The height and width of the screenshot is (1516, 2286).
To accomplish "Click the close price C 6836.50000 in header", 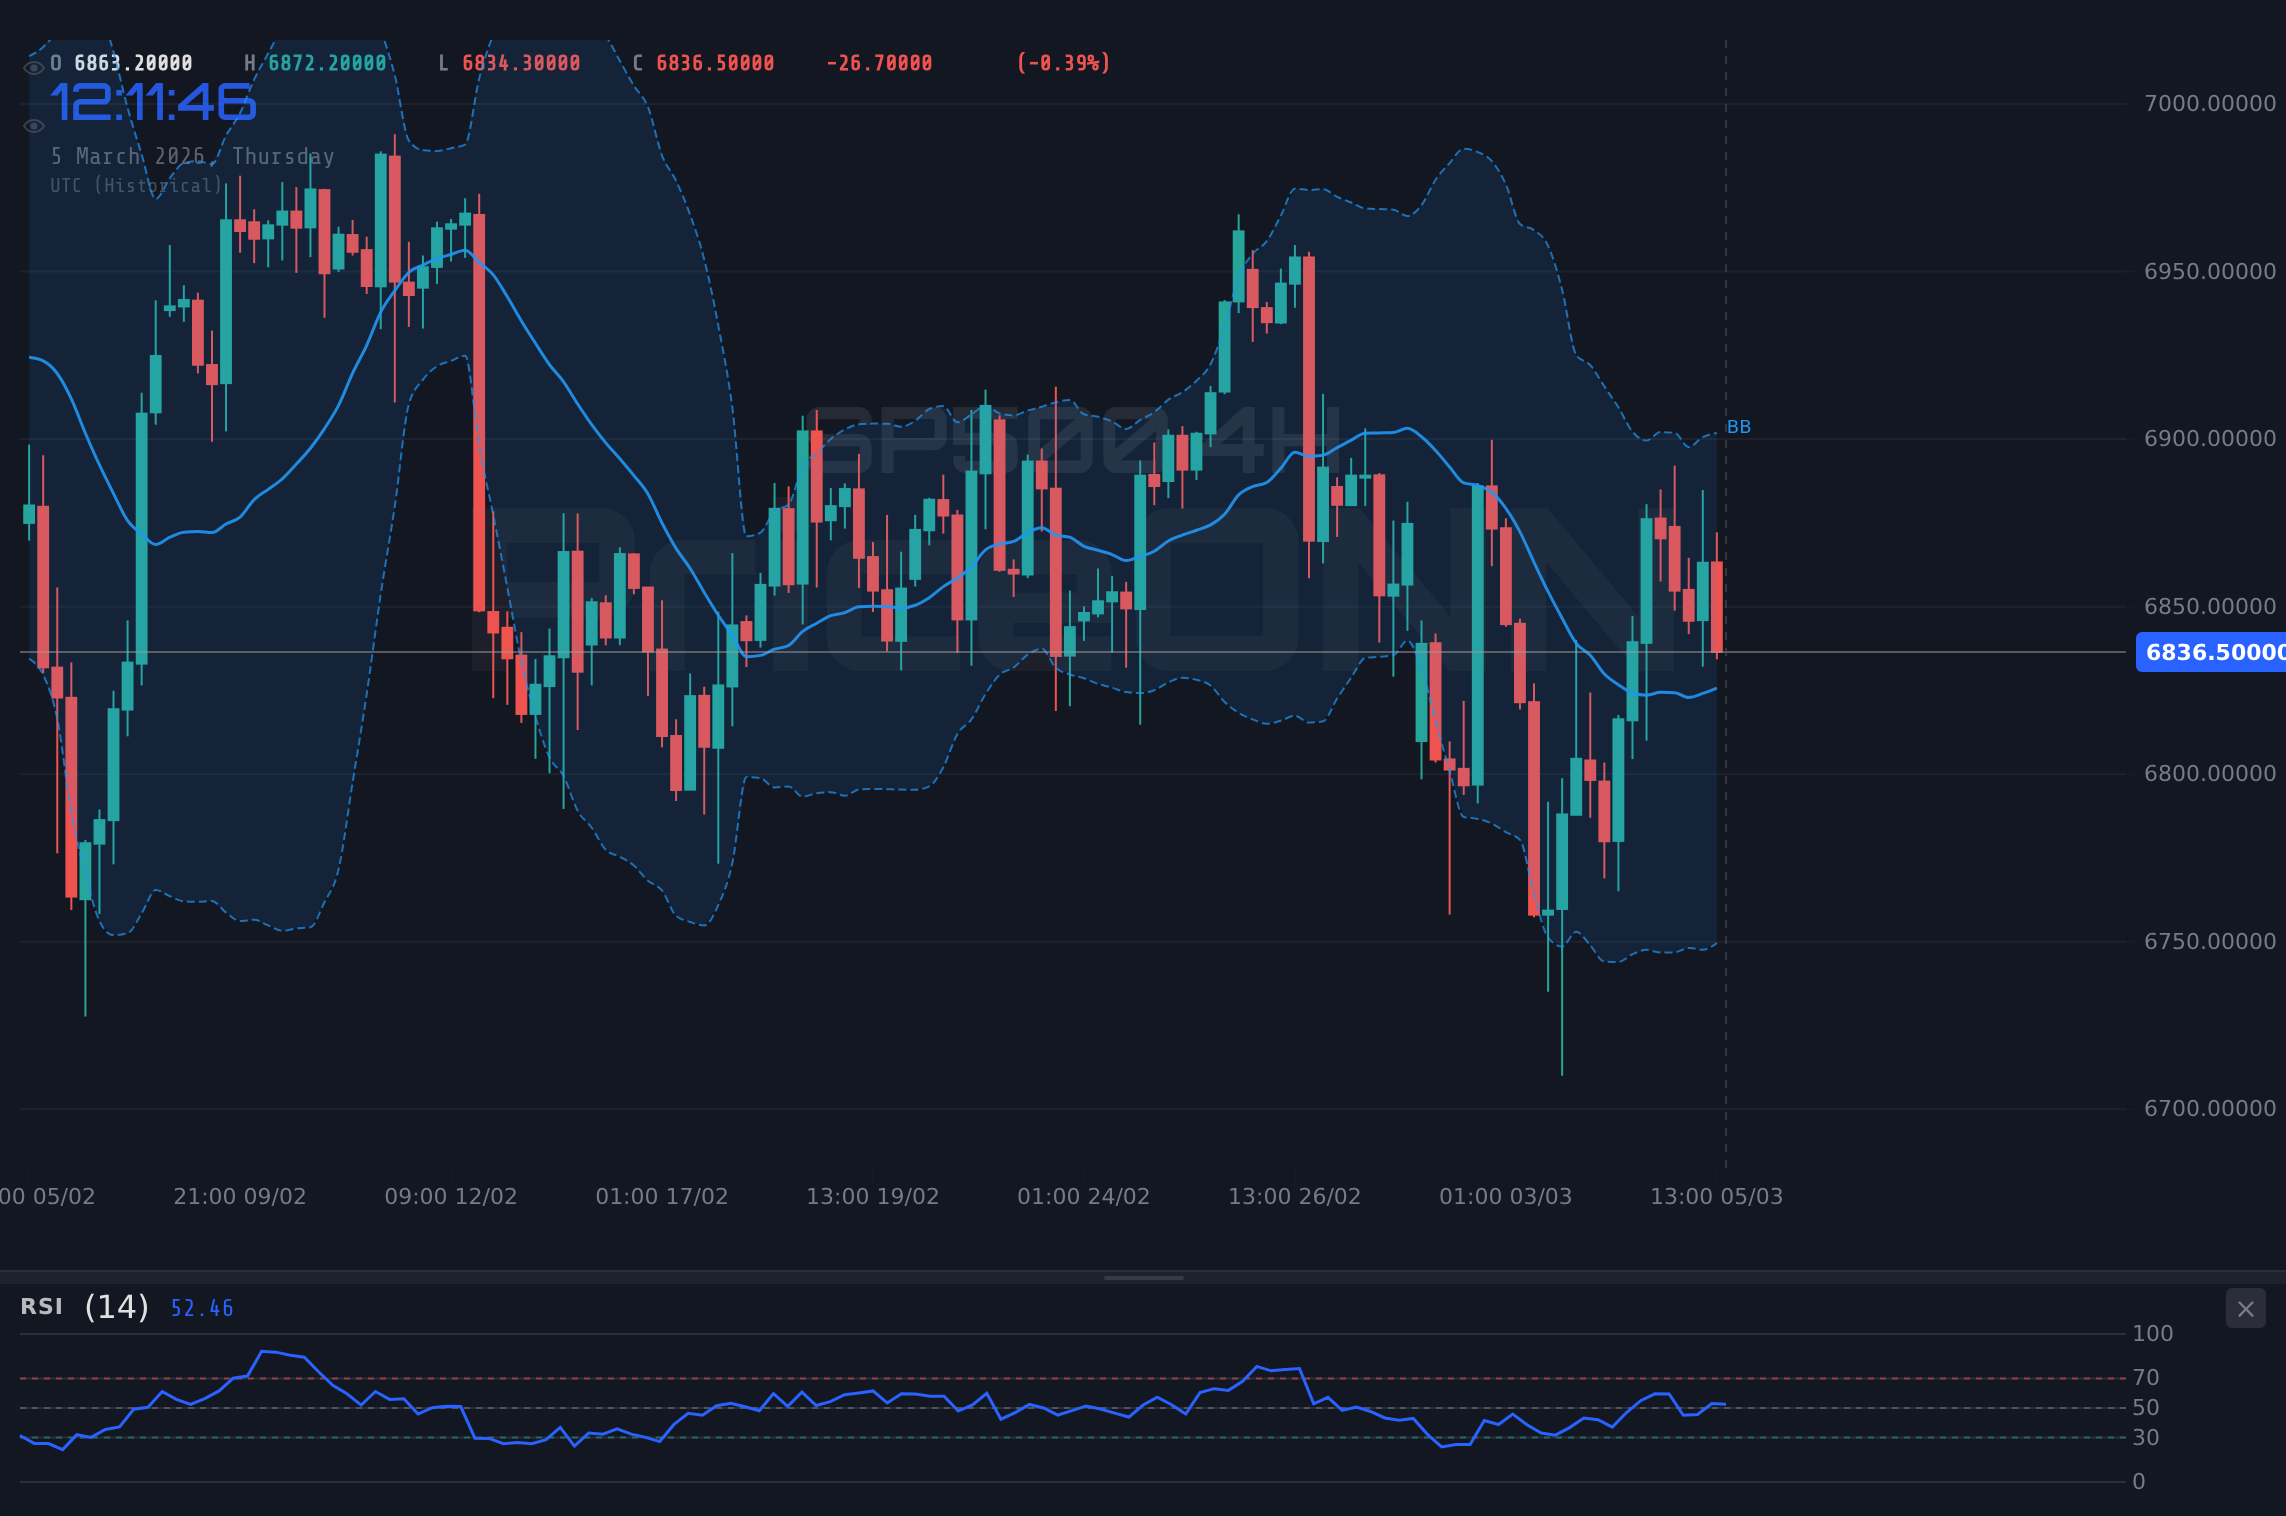I will point(703,63).
